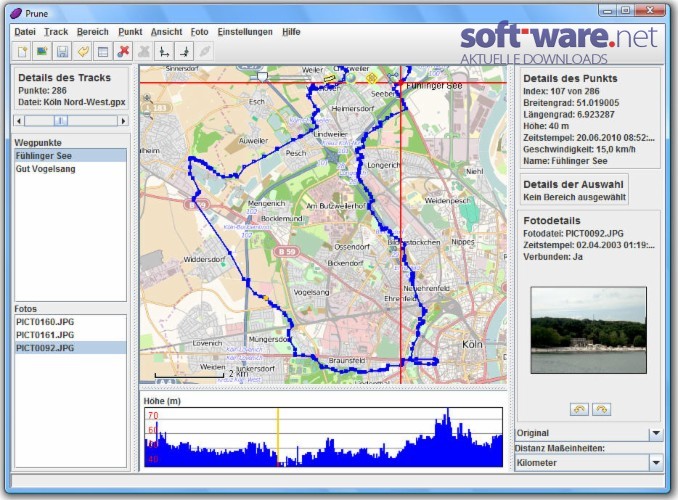
Task: Open the Foto menu
Action: [x=199, y=32]
